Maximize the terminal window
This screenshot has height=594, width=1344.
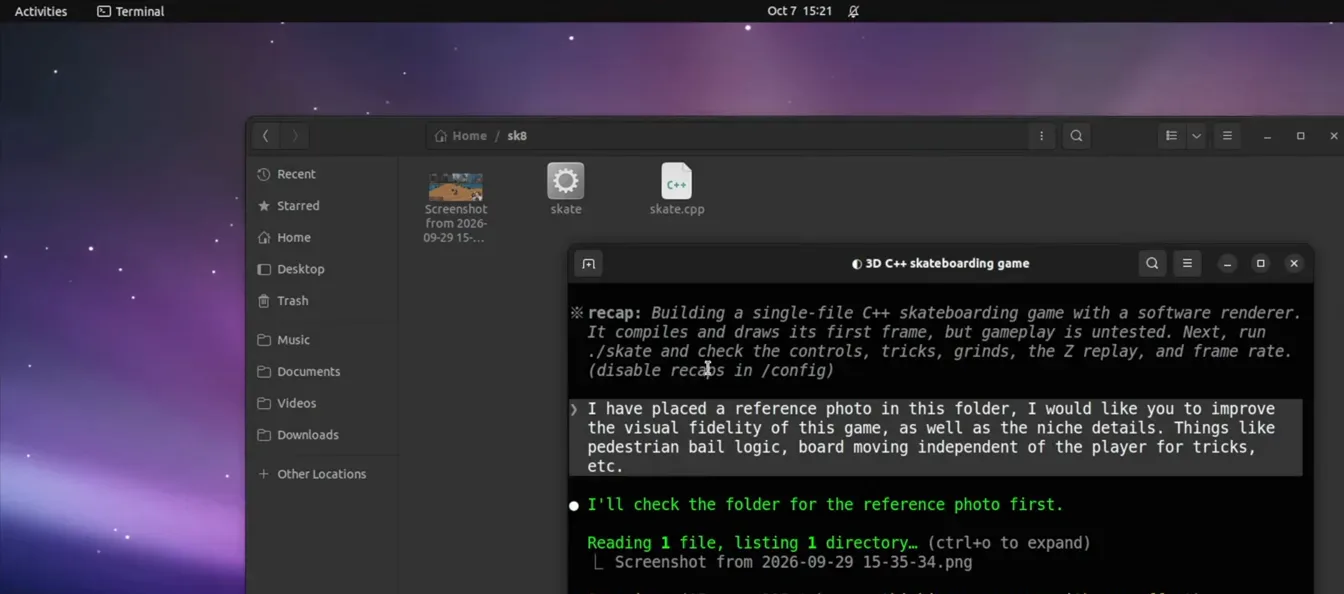point(1260,264)
